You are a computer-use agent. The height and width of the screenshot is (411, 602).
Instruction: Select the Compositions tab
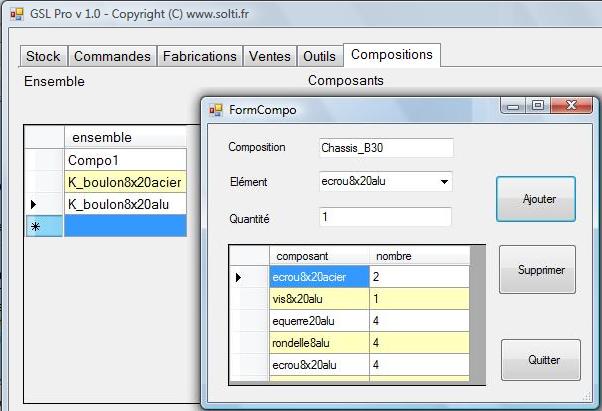coord(392,55)
